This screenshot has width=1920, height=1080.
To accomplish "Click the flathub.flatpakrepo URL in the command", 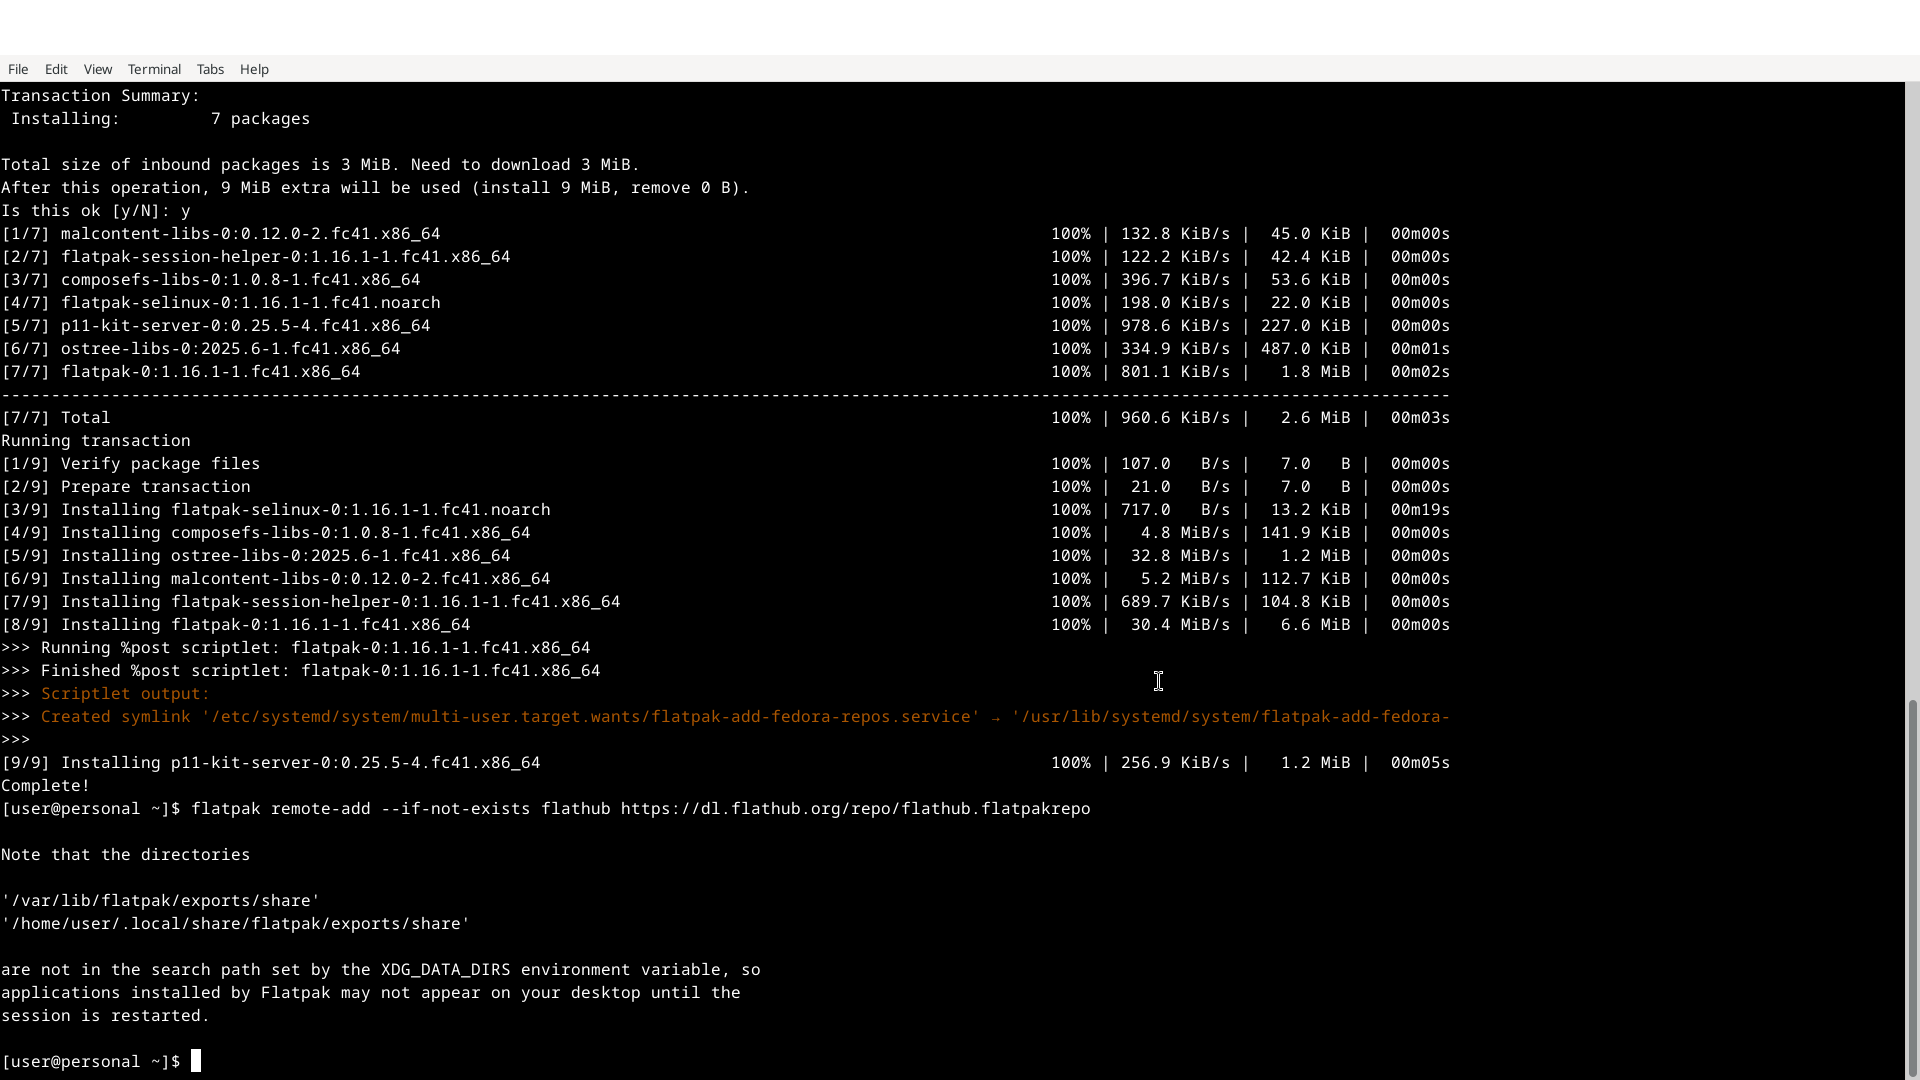I will coord(855,809).
